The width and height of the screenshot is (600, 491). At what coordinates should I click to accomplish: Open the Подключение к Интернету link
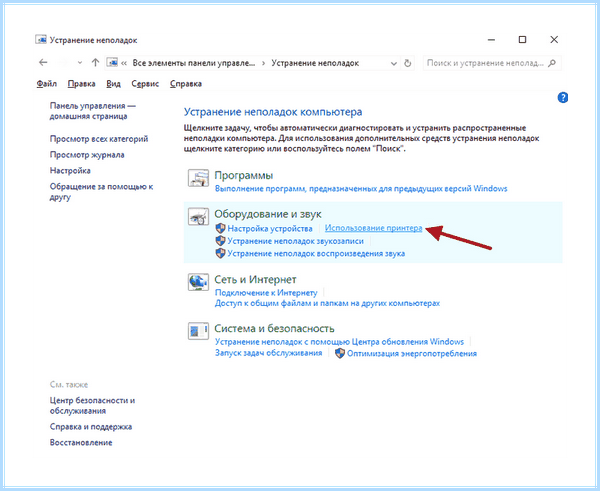[266, 293]
